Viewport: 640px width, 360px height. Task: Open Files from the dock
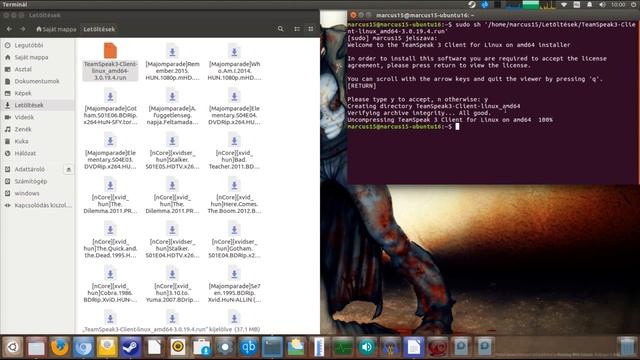(x=36, y=347)
